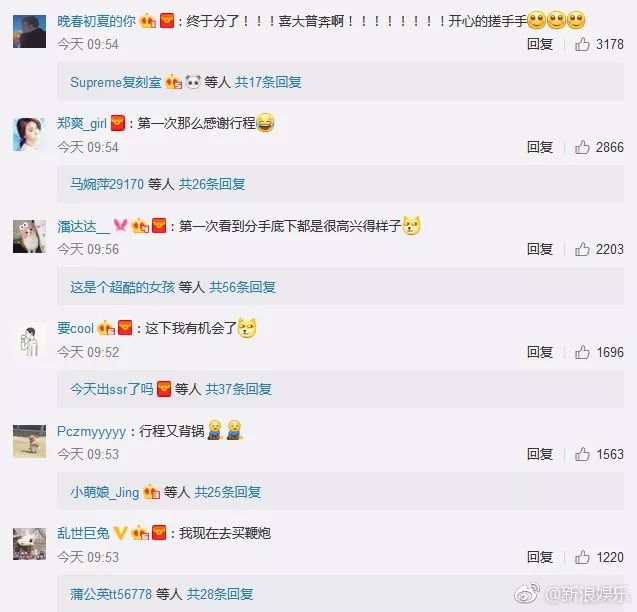Click 潘达达__'s avatar thumbnail
Image resolution: width=637 pixels, height=612 pixels.
pos(29,237)
